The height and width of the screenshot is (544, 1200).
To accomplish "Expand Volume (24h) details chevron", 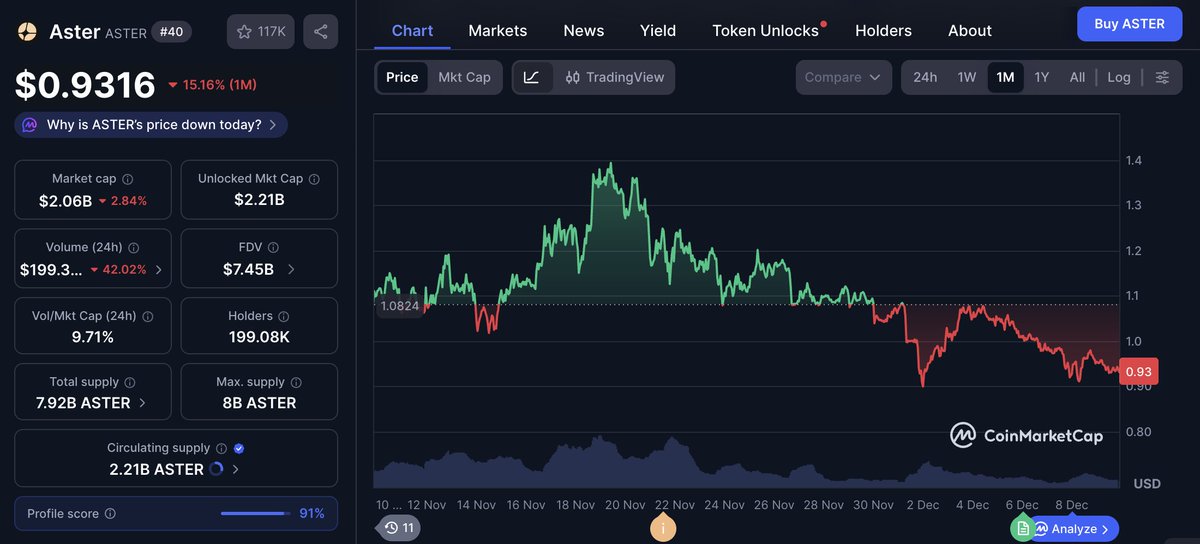I will pos(159,269).
